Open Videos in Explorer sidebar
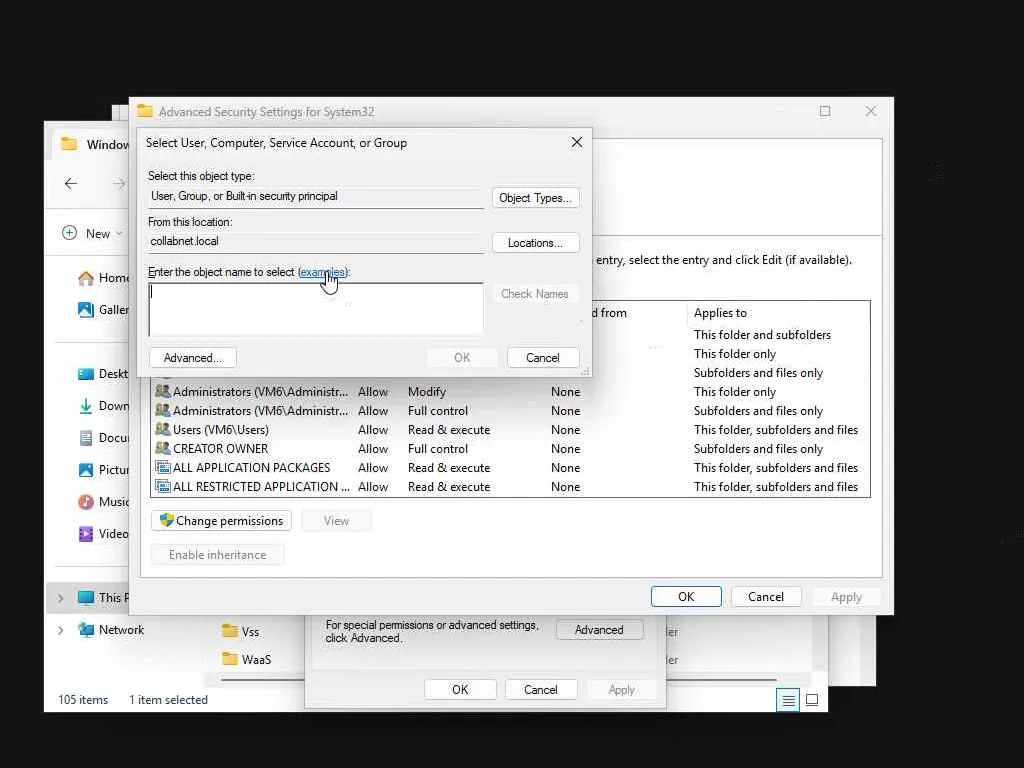 pos(104,534)
